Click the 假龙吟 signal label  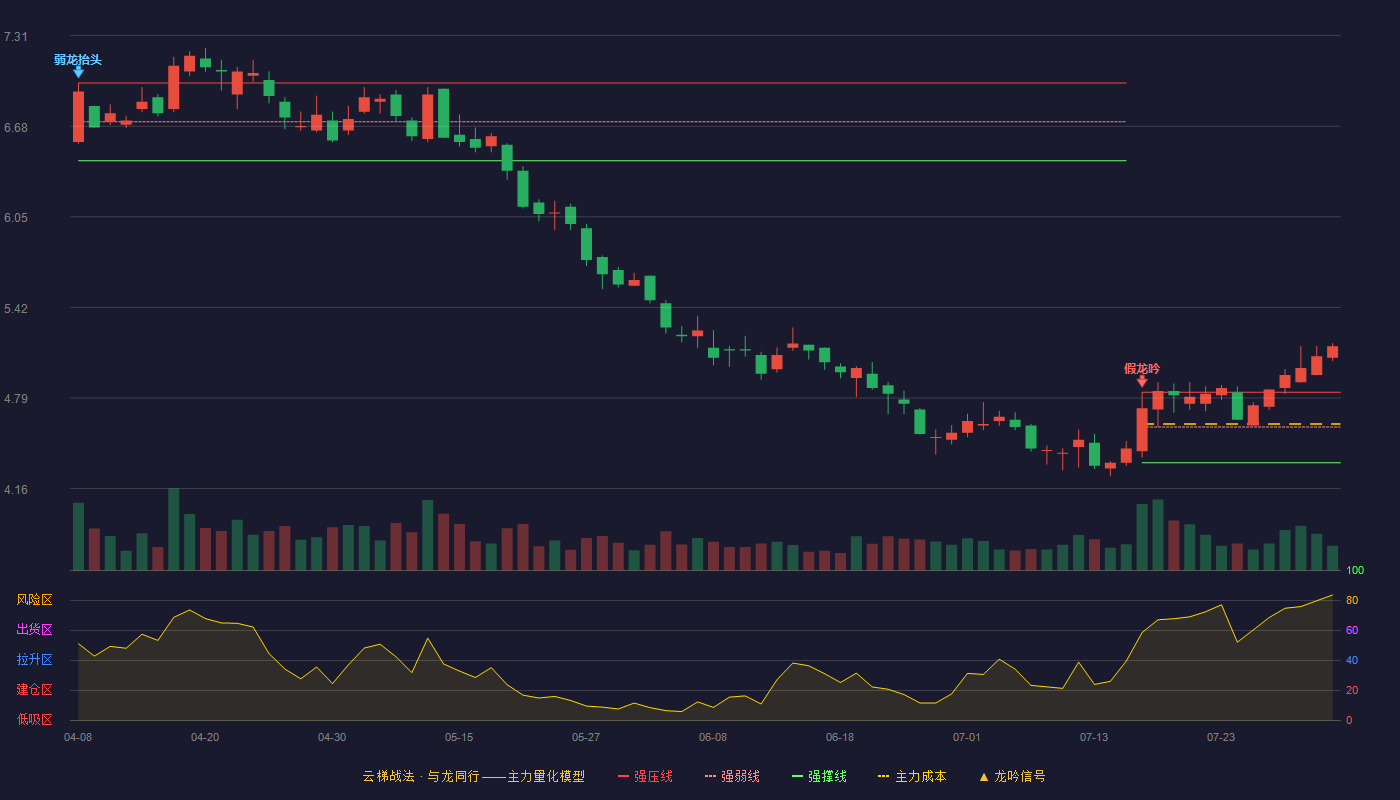[1142, 368]
